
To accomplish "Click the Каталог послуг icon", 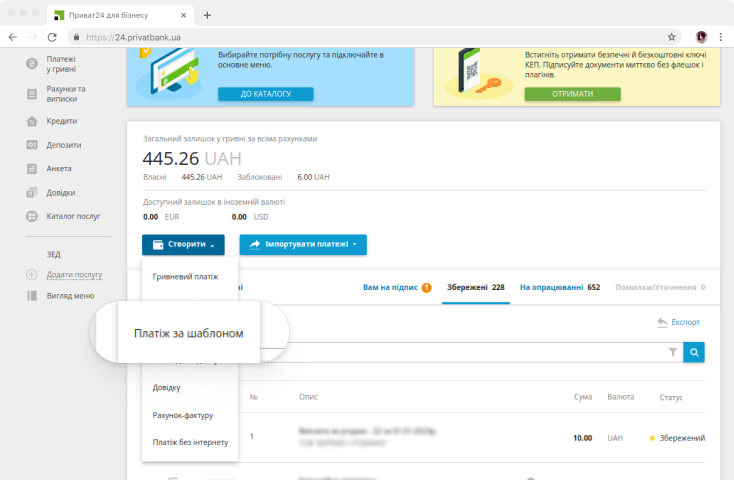I will (31, 217).
